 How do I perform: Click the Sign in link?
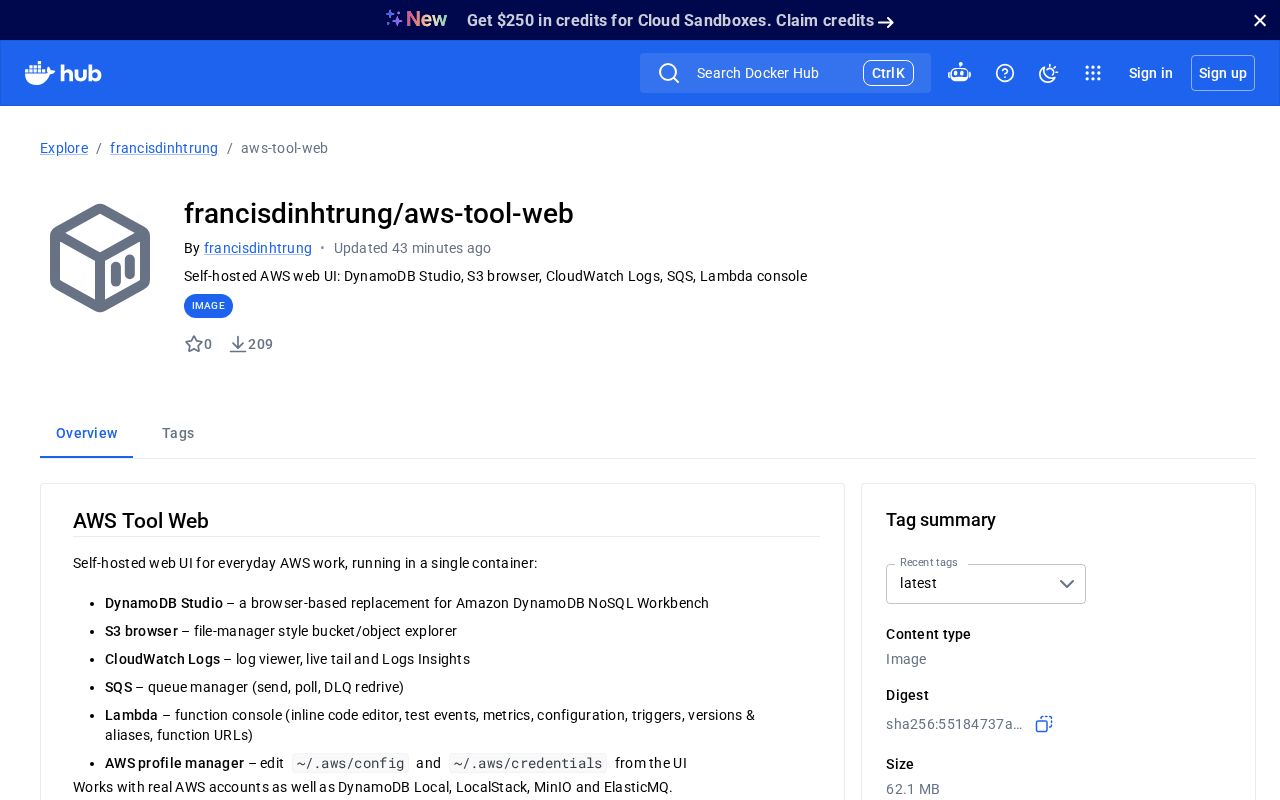click(1151, 73)
